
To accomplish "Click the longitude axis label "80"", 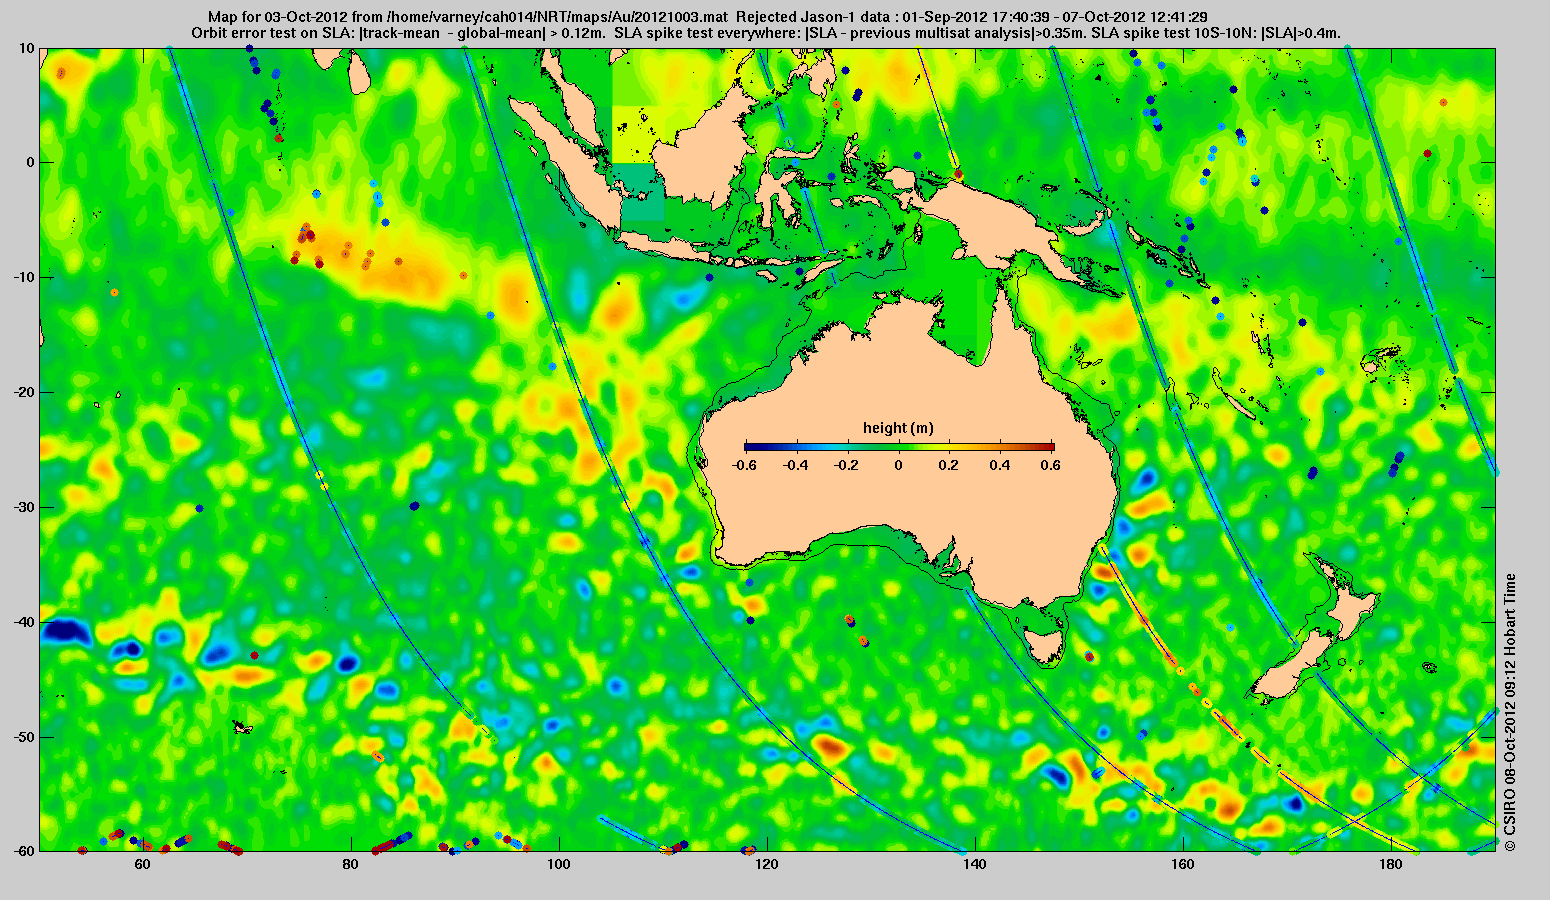I will click(350, 864).
